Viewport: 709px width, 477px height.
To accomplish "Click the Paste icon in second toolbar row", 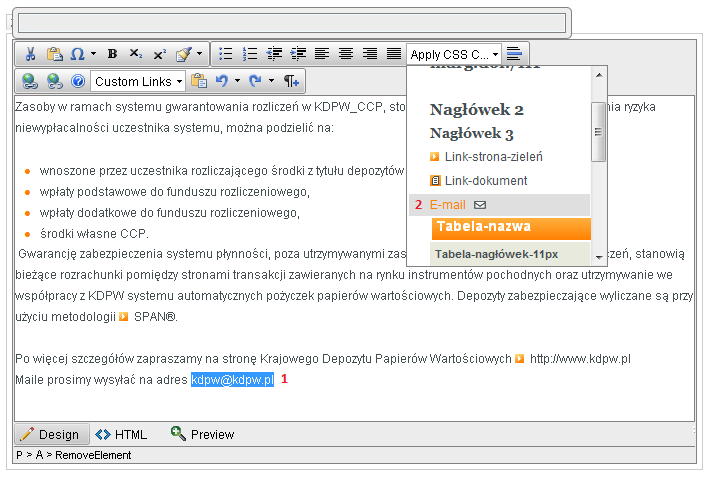I will tap(199, 81).
